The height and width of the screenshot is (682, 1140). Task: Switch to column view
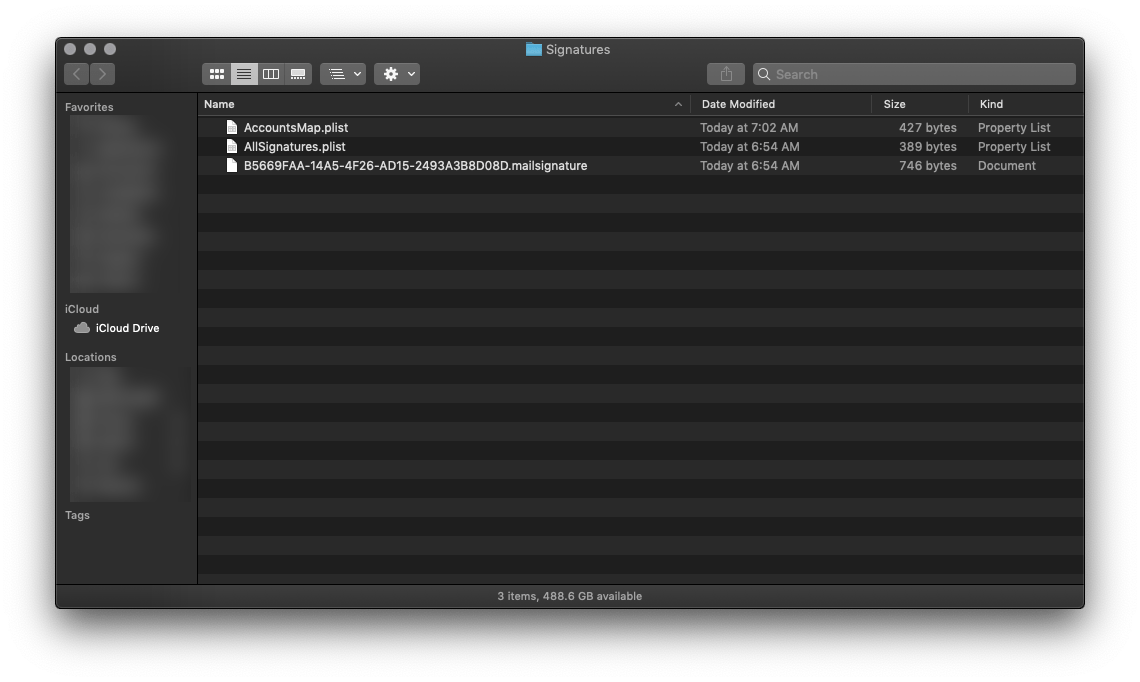271,74
